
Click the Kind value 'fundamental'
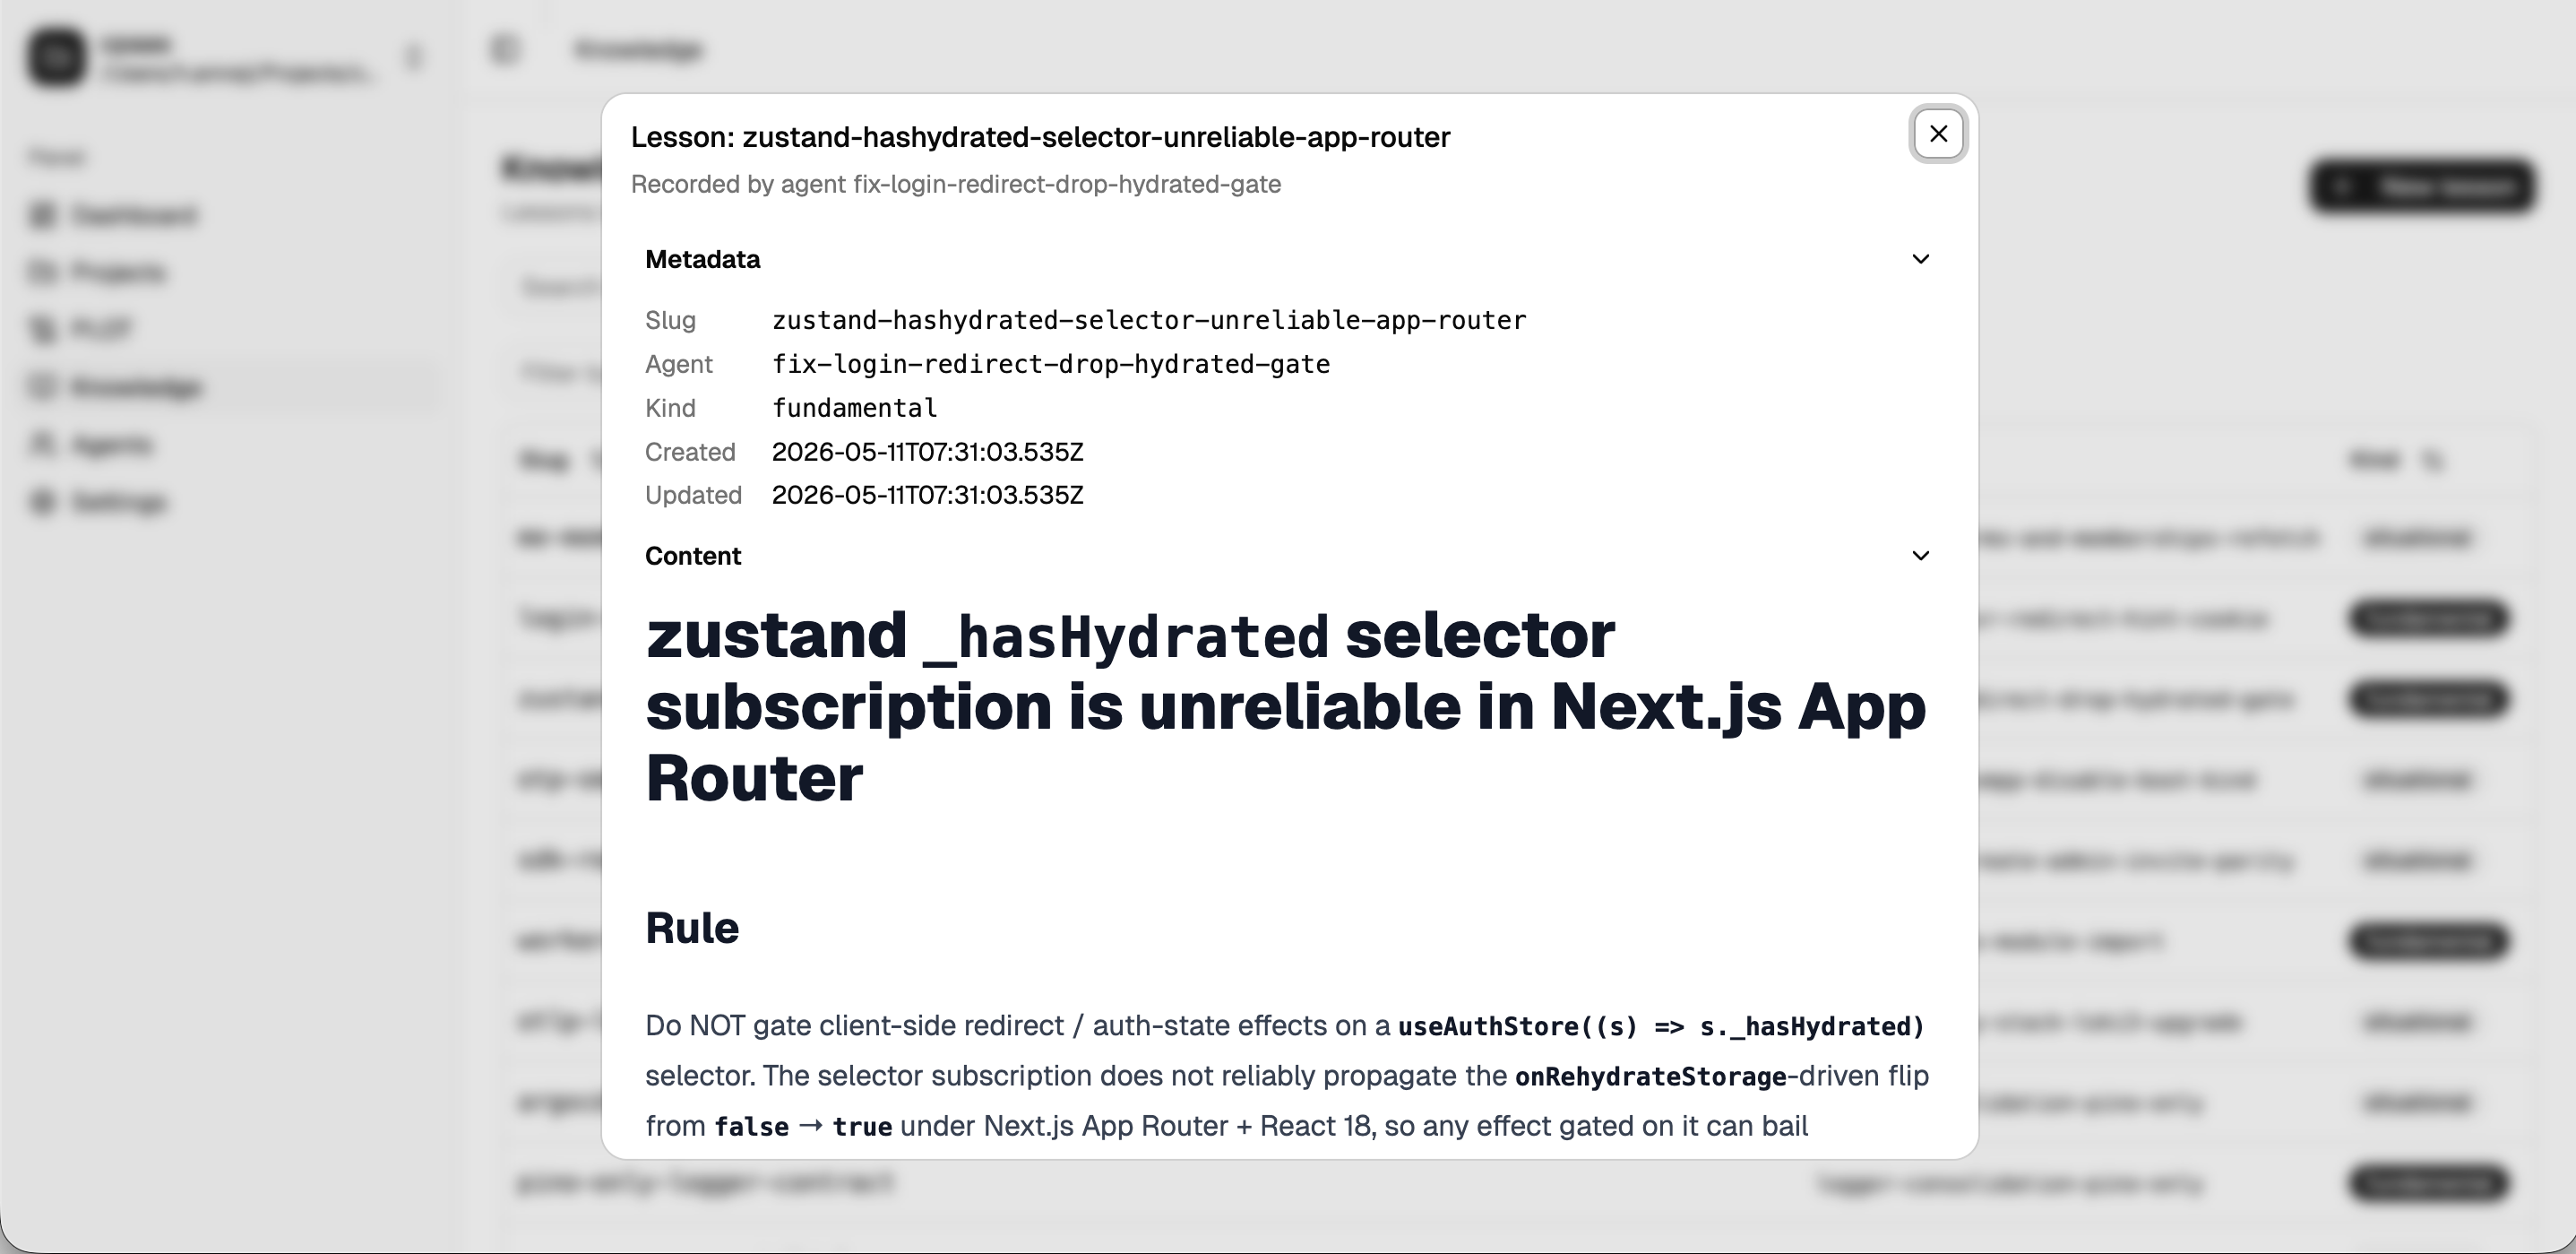tap(855, 408)
